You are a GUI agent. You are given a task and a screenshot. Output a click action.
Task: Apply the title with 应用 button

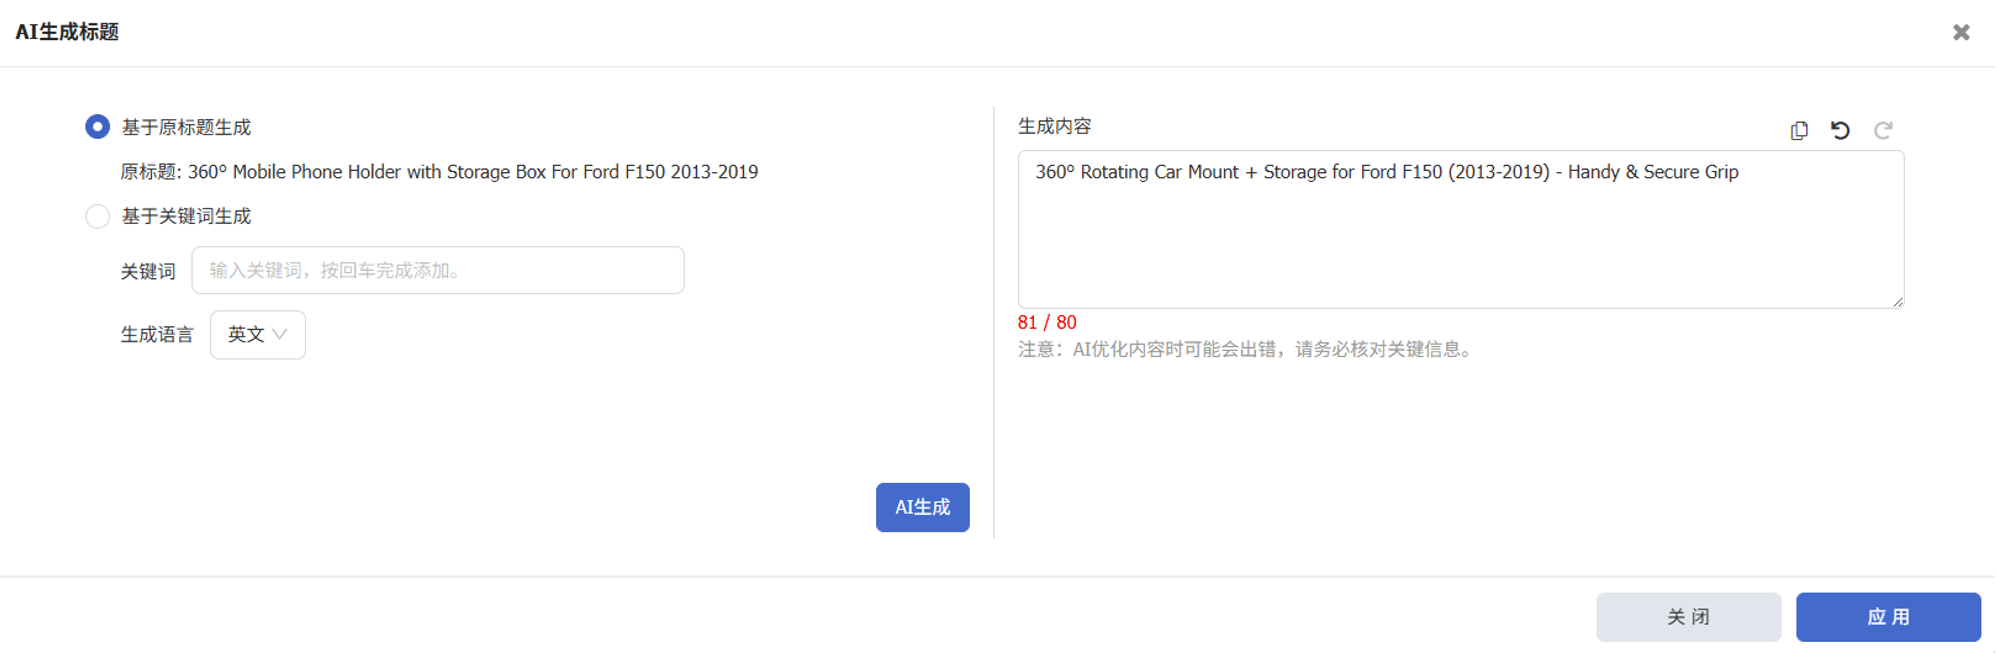1888,617
